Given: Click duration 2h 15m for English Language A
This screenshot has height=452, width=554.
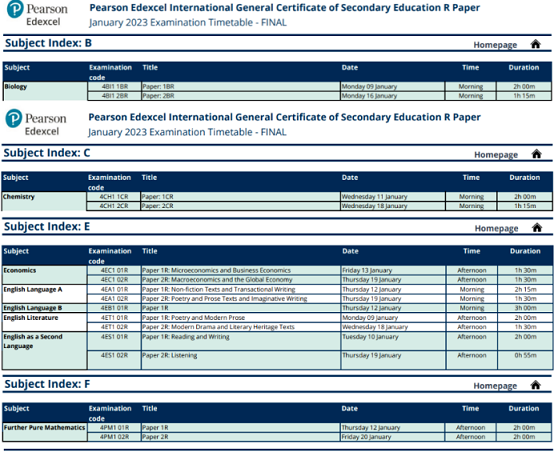Looking at the screenshot, I should (525, 289).
